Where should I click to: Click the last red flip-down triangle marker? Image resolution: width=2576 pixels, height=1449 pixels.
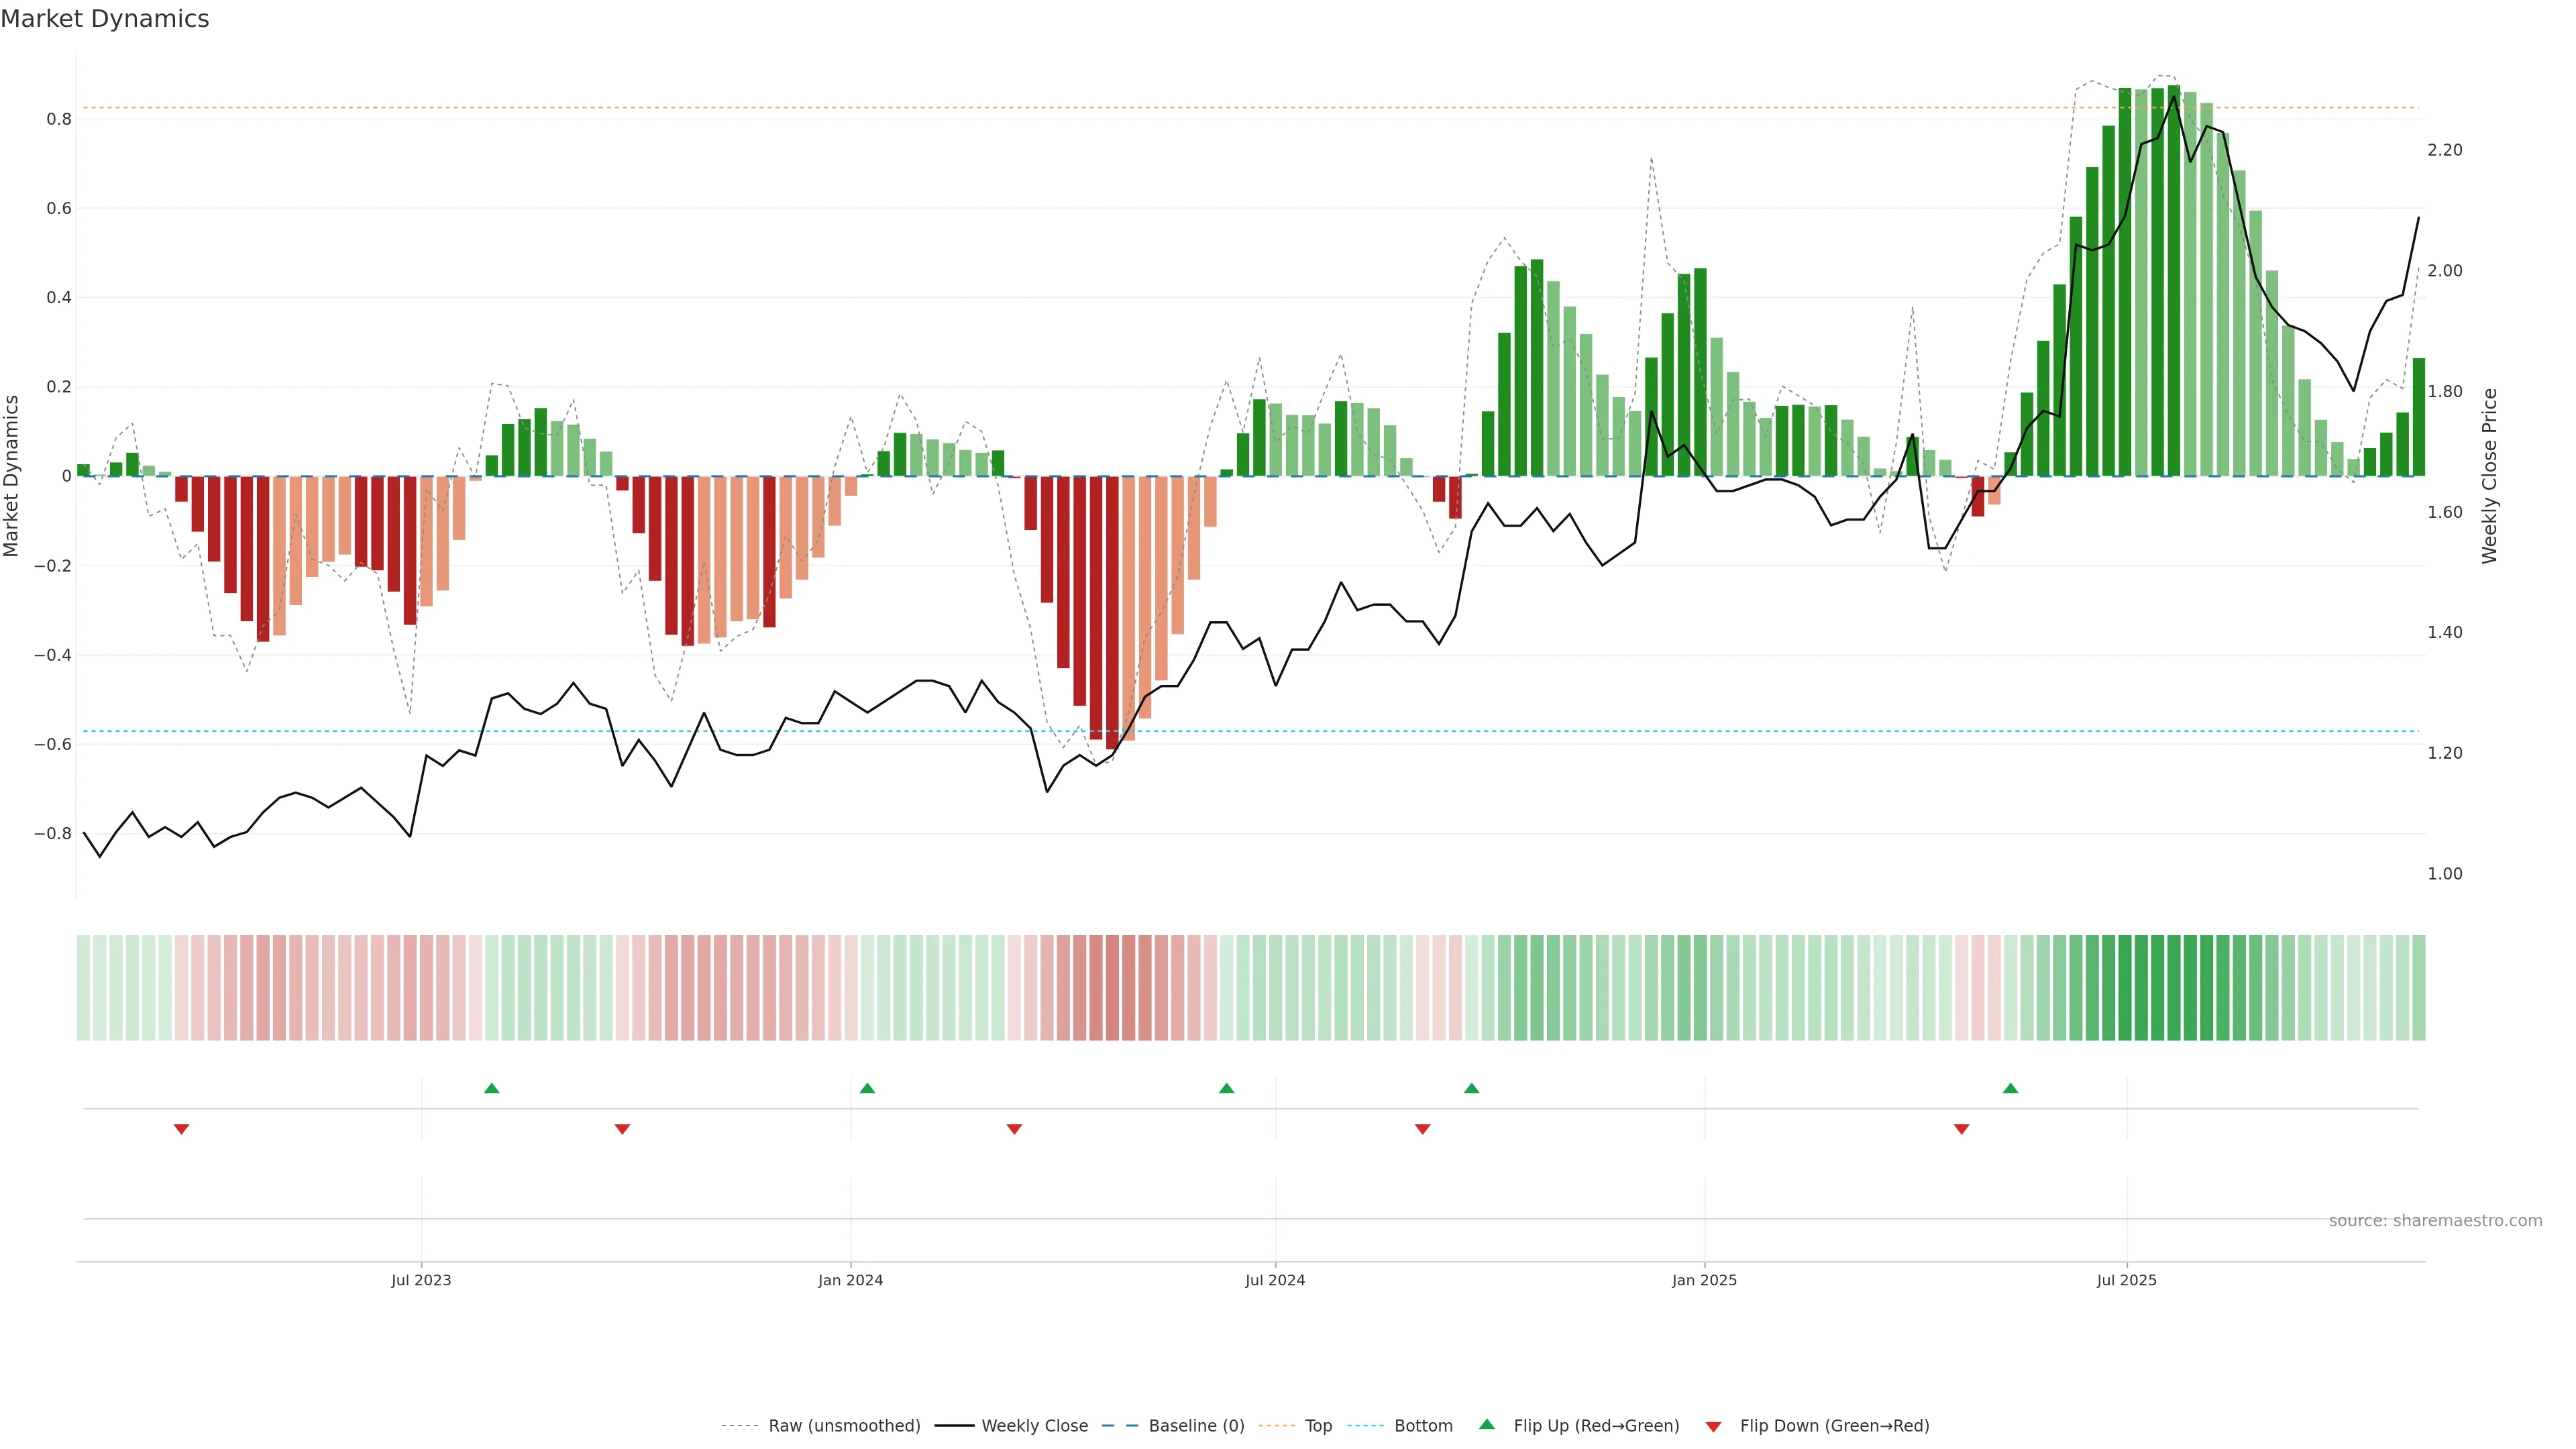pos(1961,1129)
